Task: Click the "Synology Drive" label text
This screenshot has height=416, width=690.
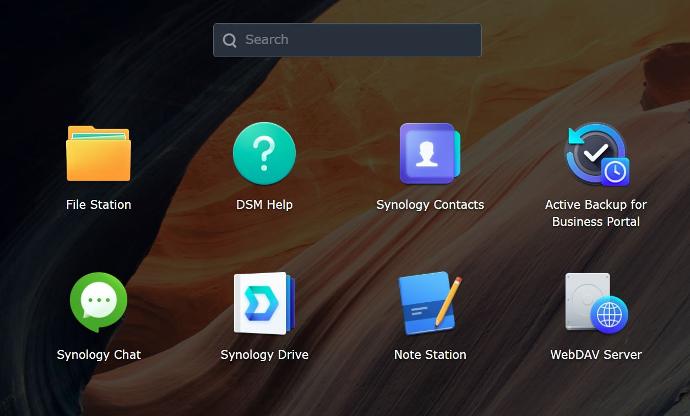Action: (x=264, y=355)
